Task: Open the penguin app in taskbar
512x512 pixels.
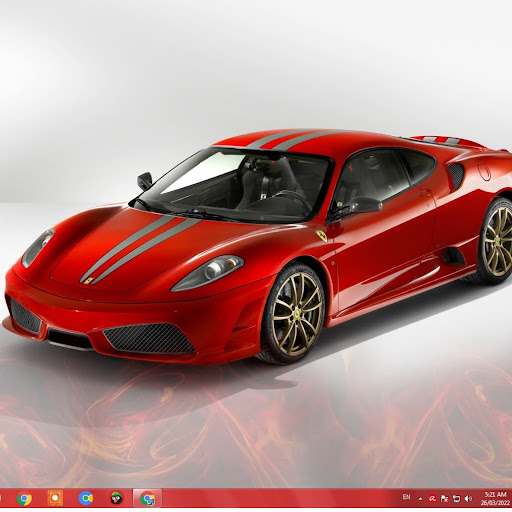Action: click(x=116, y=498)
